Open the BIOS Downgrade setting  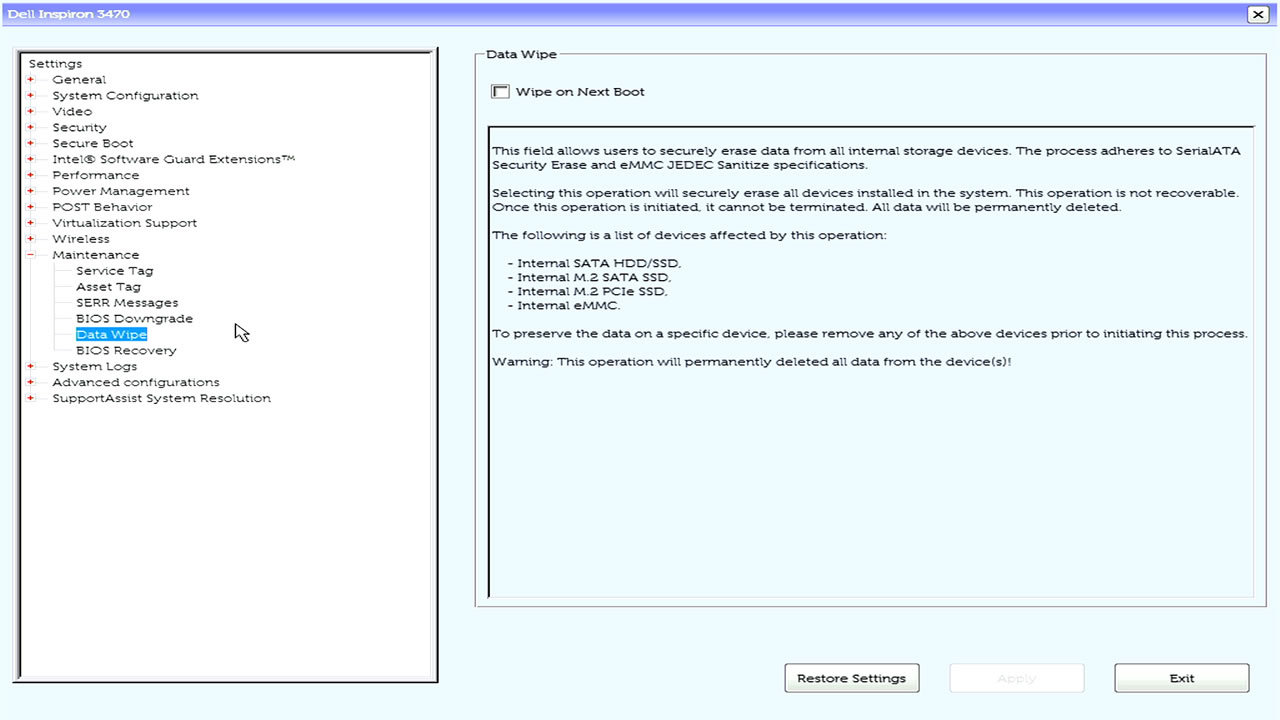134,319
